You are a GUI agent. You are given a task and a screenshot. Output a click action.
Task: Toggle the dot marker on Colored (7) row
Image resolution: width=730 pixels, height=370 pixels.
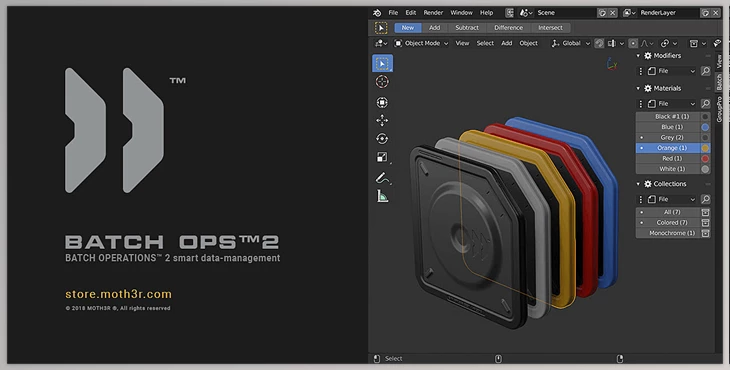point(642,223)
